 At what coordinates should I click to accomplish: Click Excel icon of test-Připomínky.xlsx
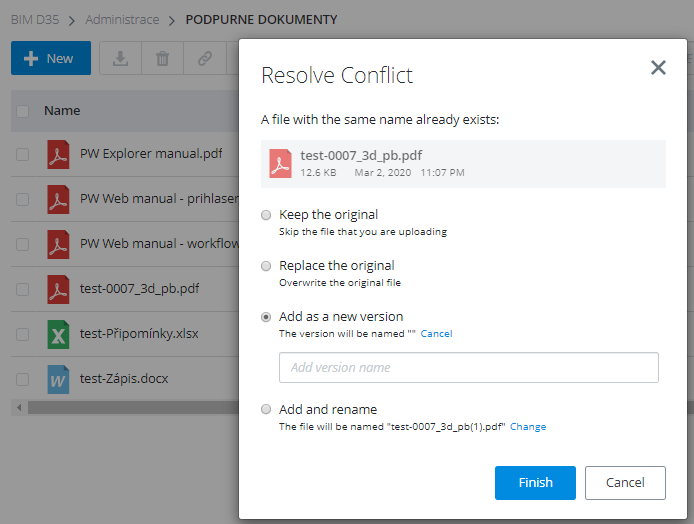[x=58, y=334]
